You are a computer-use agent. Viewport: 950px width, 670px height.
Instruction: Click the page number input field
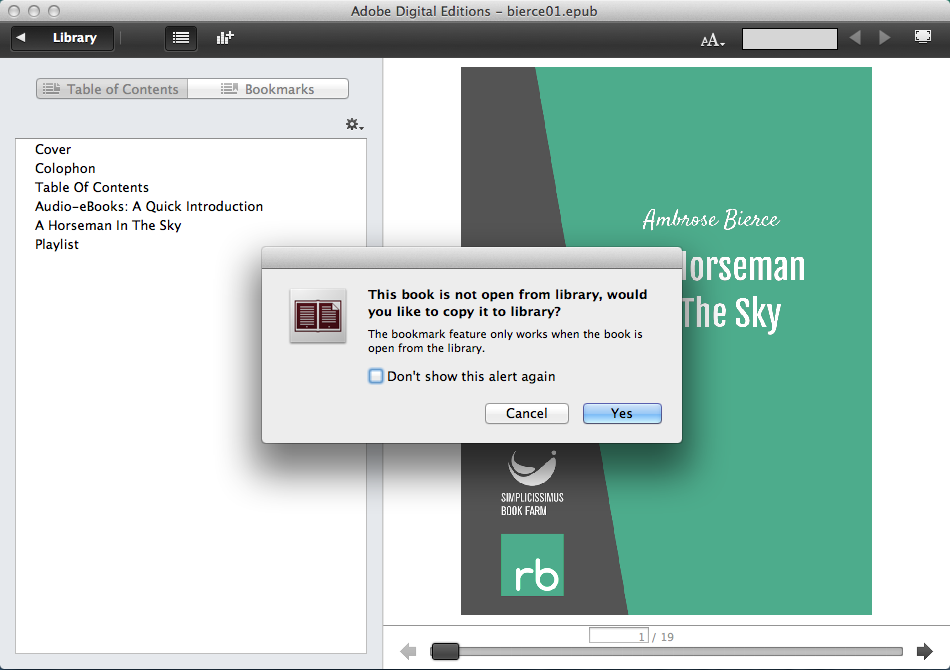(x=619, y=635)
